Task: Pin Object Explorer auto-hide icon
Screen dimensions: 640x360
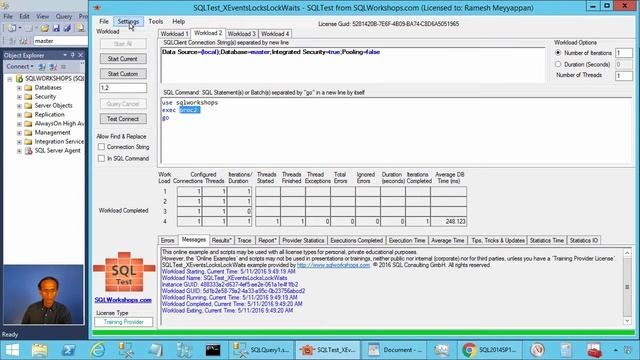Action: pyautogui.click(x=73, y=55)
